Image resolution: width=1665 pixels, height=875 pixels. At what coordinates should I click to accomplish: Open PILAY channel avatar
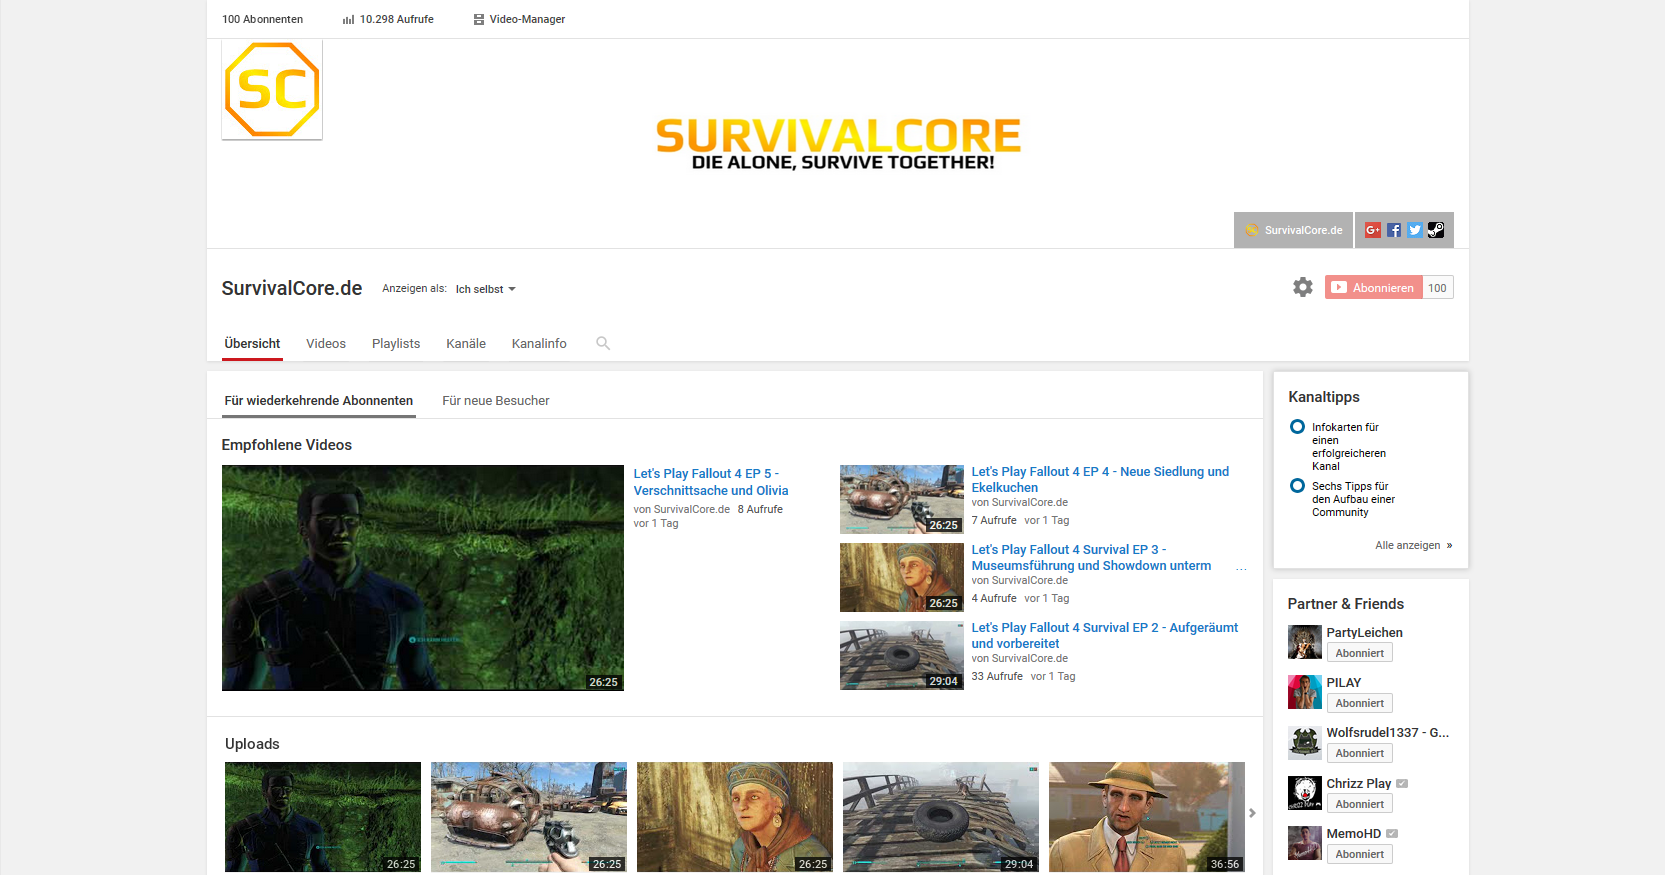point(1305,692)
